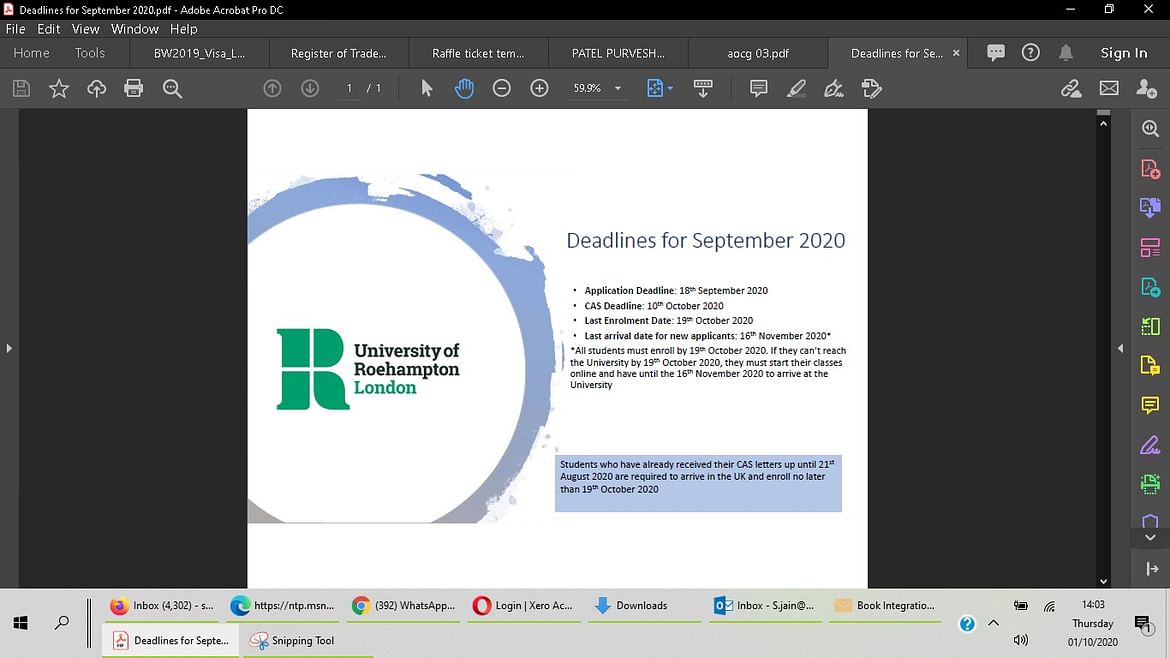Click the document scrollbar up arrow

click(1104, 124)
